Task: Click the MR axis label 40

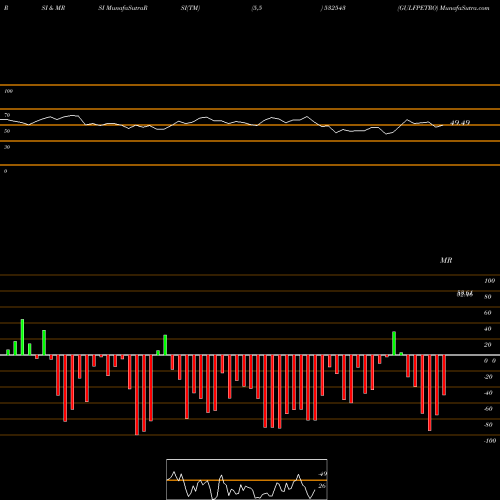Action: coord(488,329)
